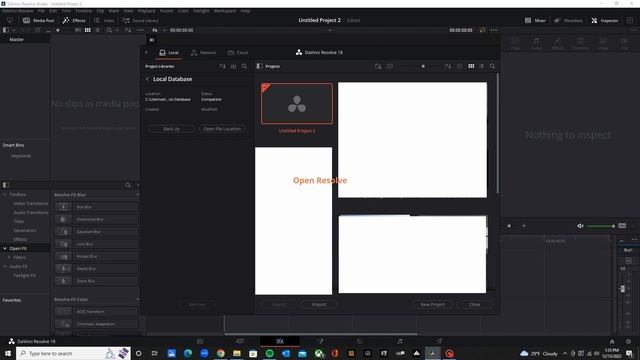The image size is (640, 360).
Task: Select the Untitled Project 2 thumbnail
Action: point(297,103)
